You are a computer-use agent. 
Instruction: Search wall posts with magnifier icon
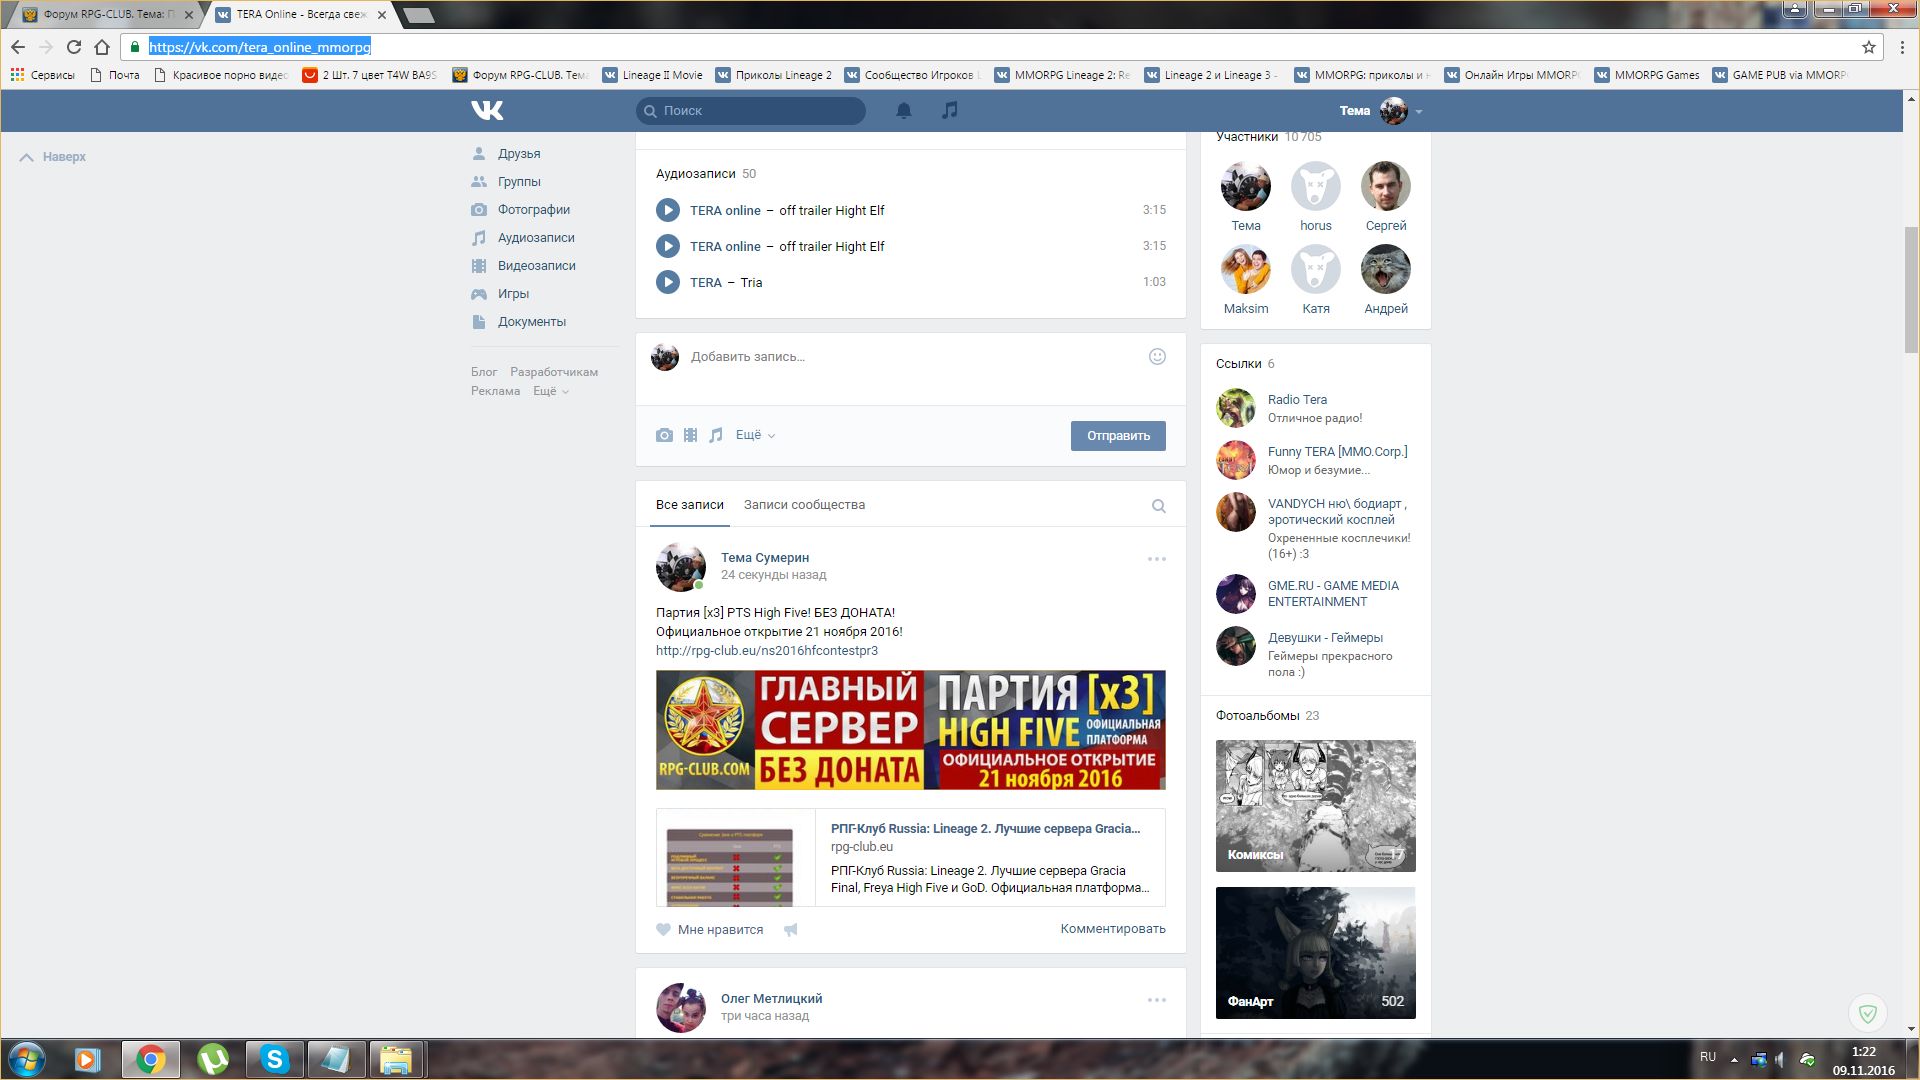(x=1158, y=506)
